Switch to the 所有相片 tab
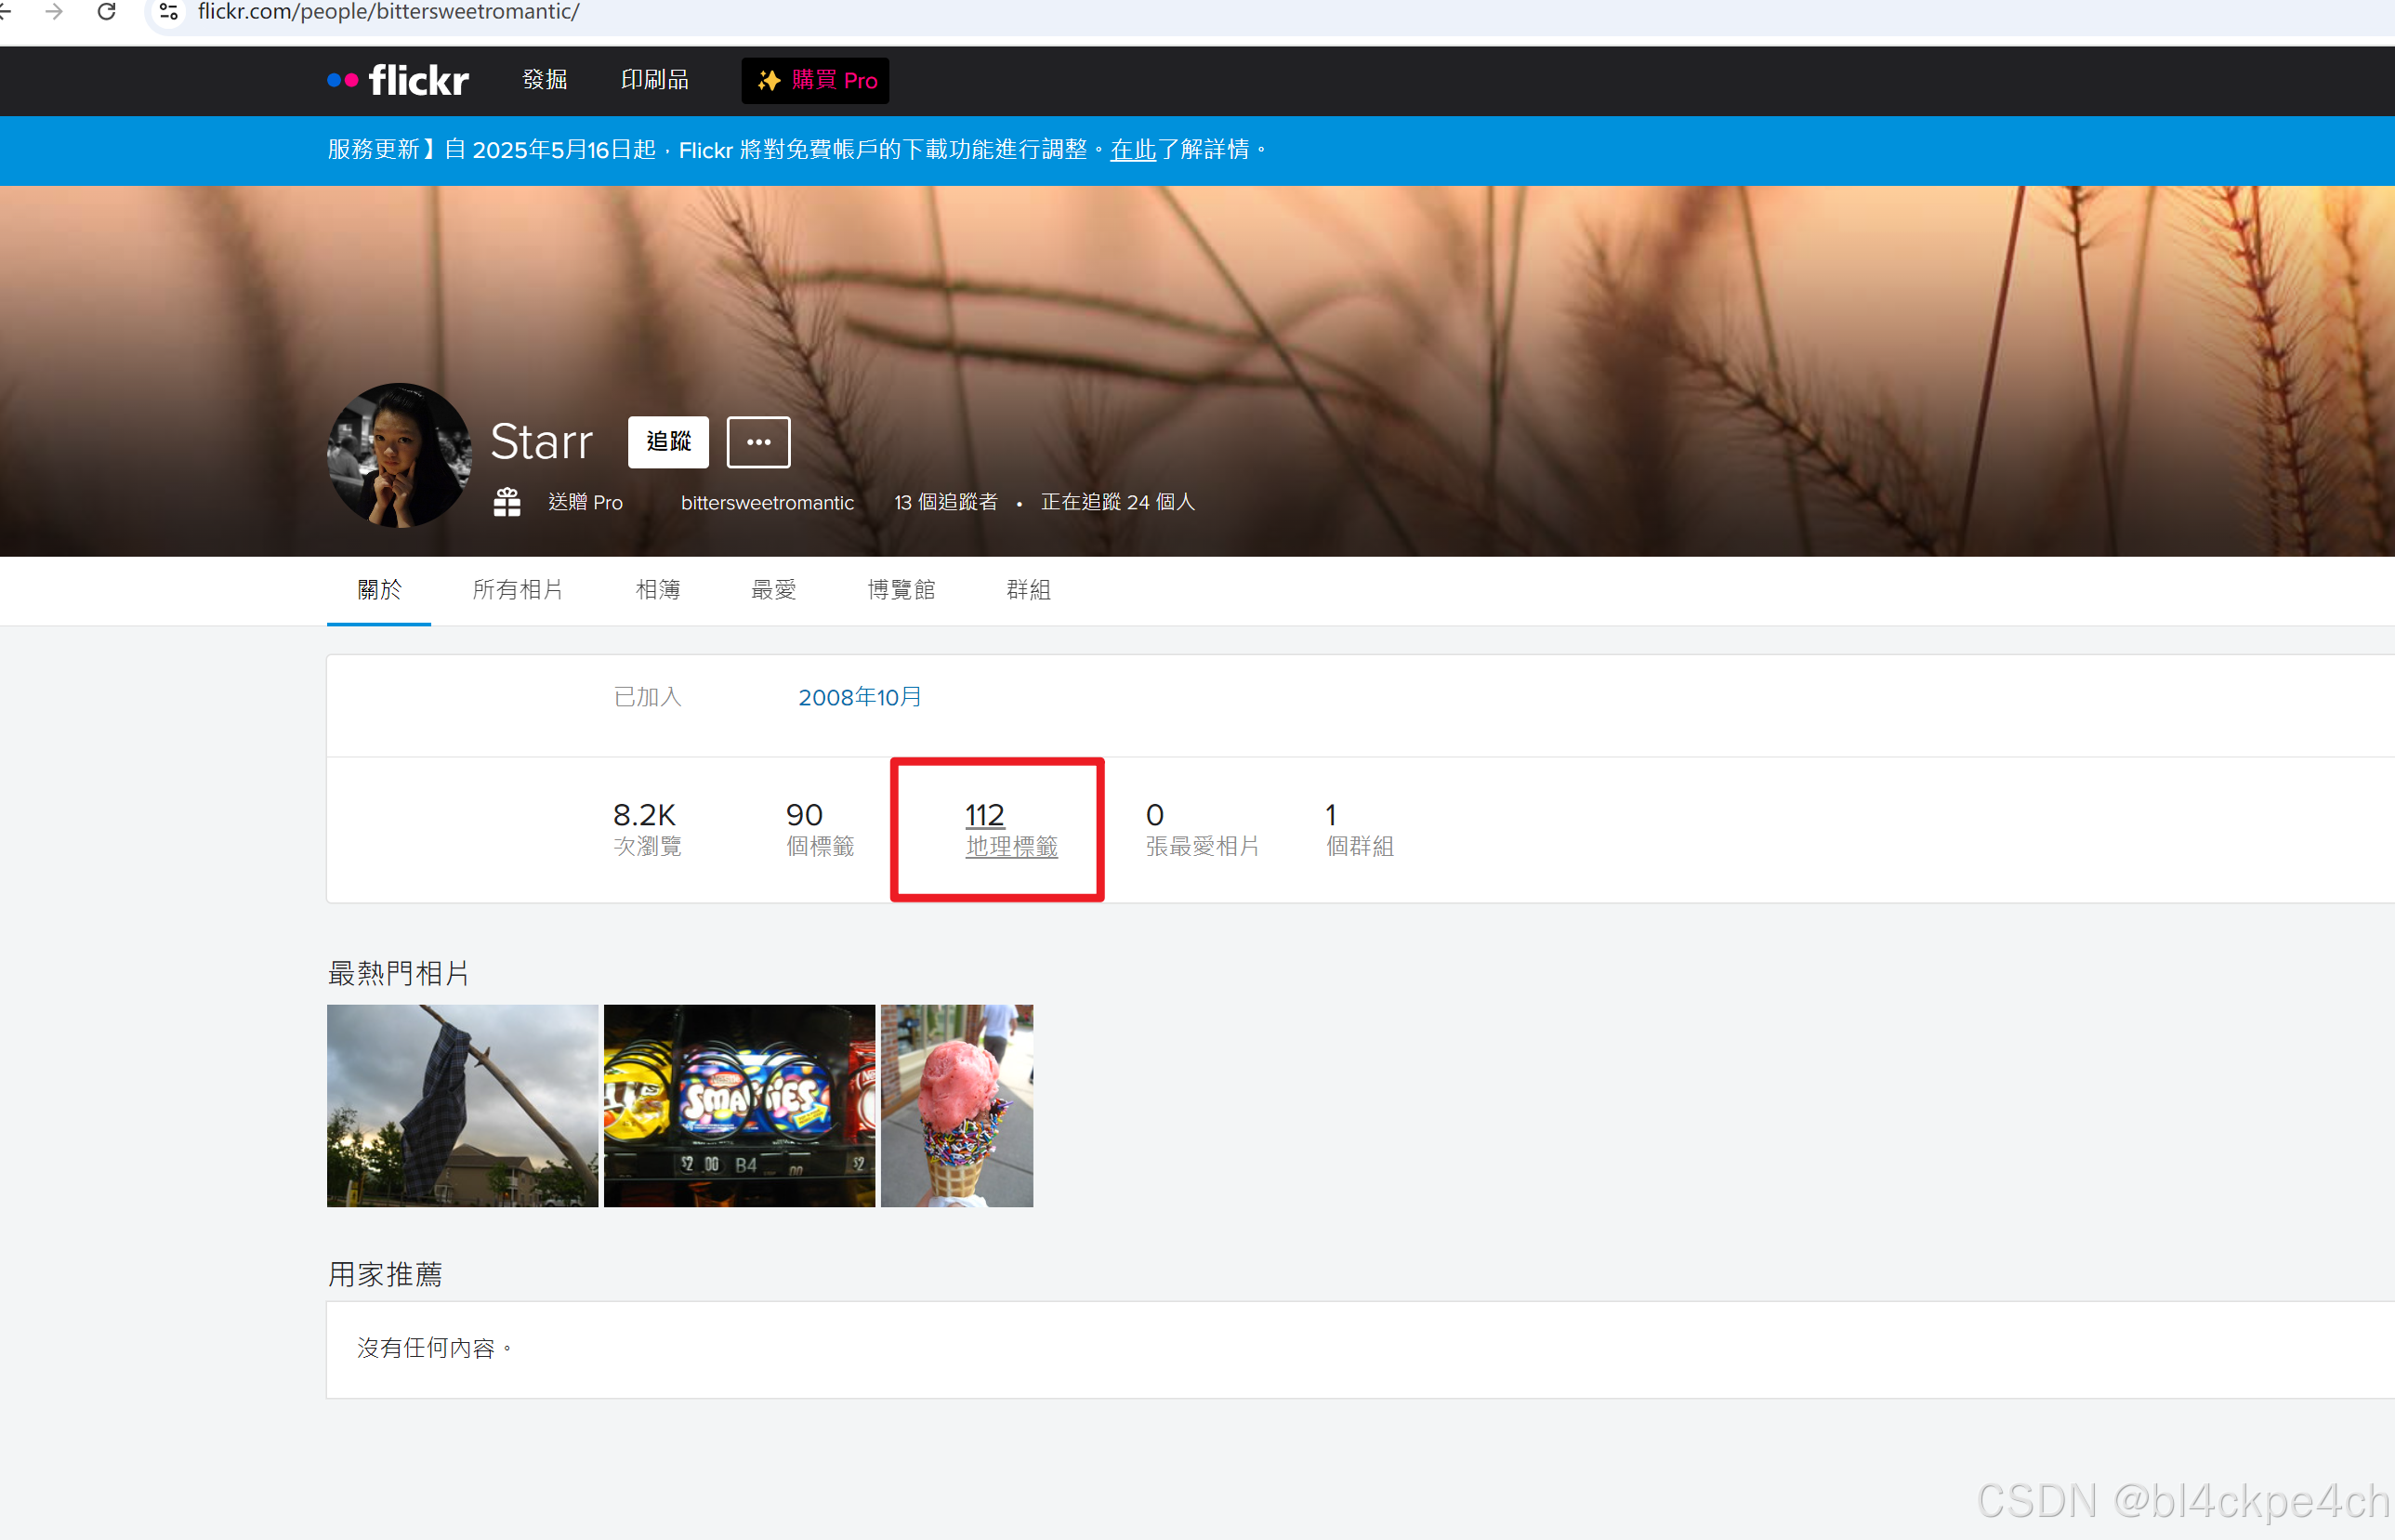The height and width of the screenshot is (1540, 2395). tap(517, 590)
